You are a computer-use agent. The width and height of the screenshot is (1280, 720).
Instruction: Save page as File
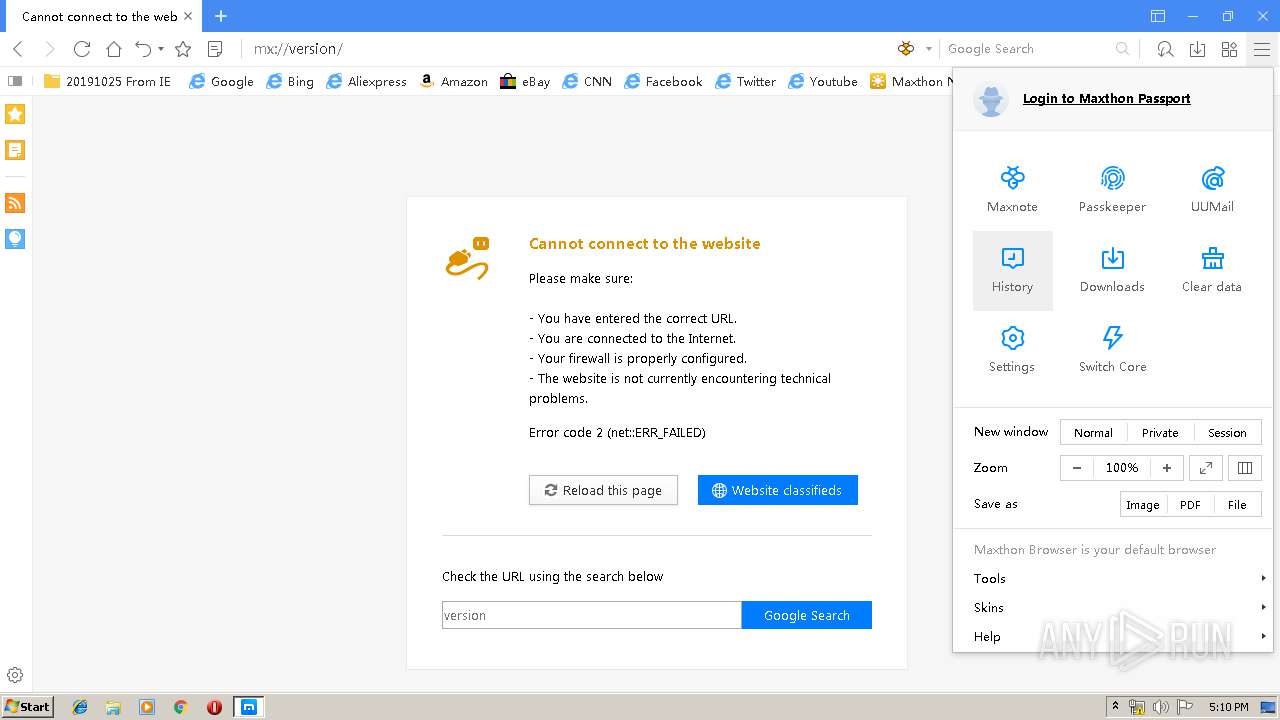[1237, 504]
